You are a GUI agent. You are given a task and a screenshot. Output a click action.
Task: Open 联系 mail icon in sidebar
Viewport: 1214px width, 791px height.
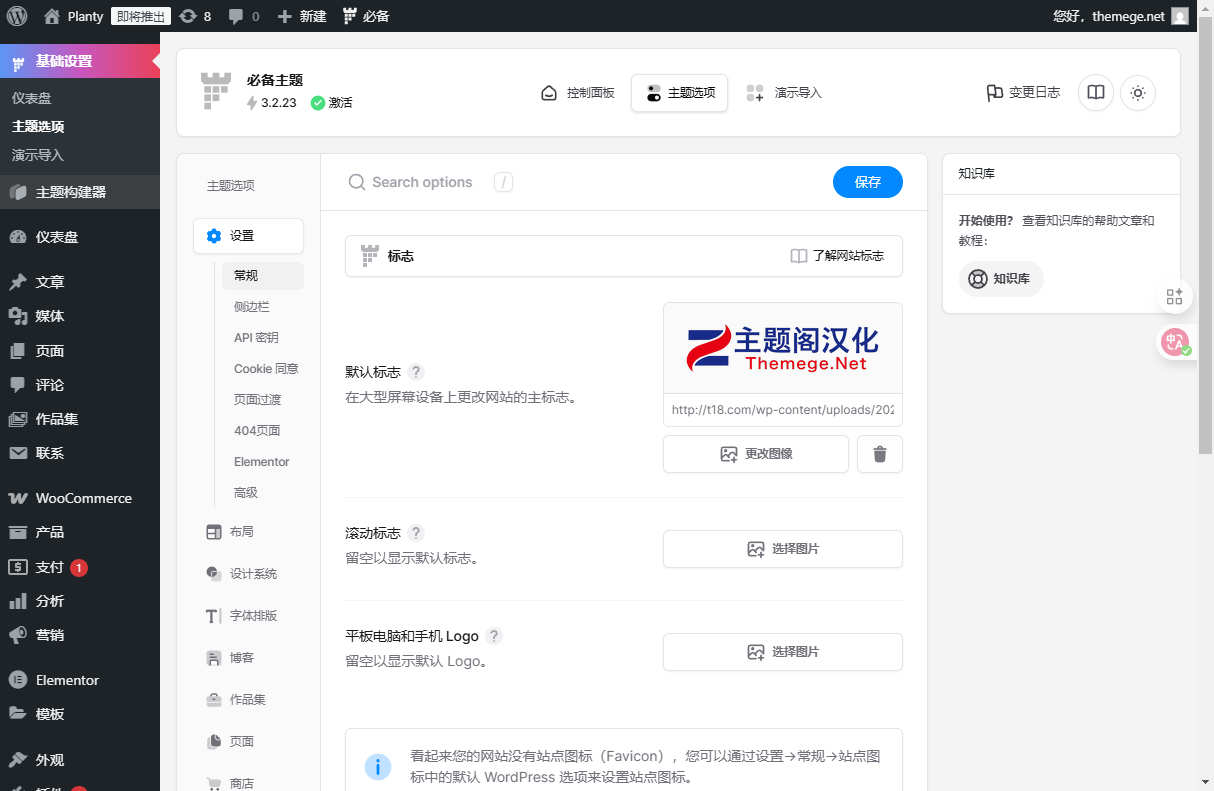[18, 453]
